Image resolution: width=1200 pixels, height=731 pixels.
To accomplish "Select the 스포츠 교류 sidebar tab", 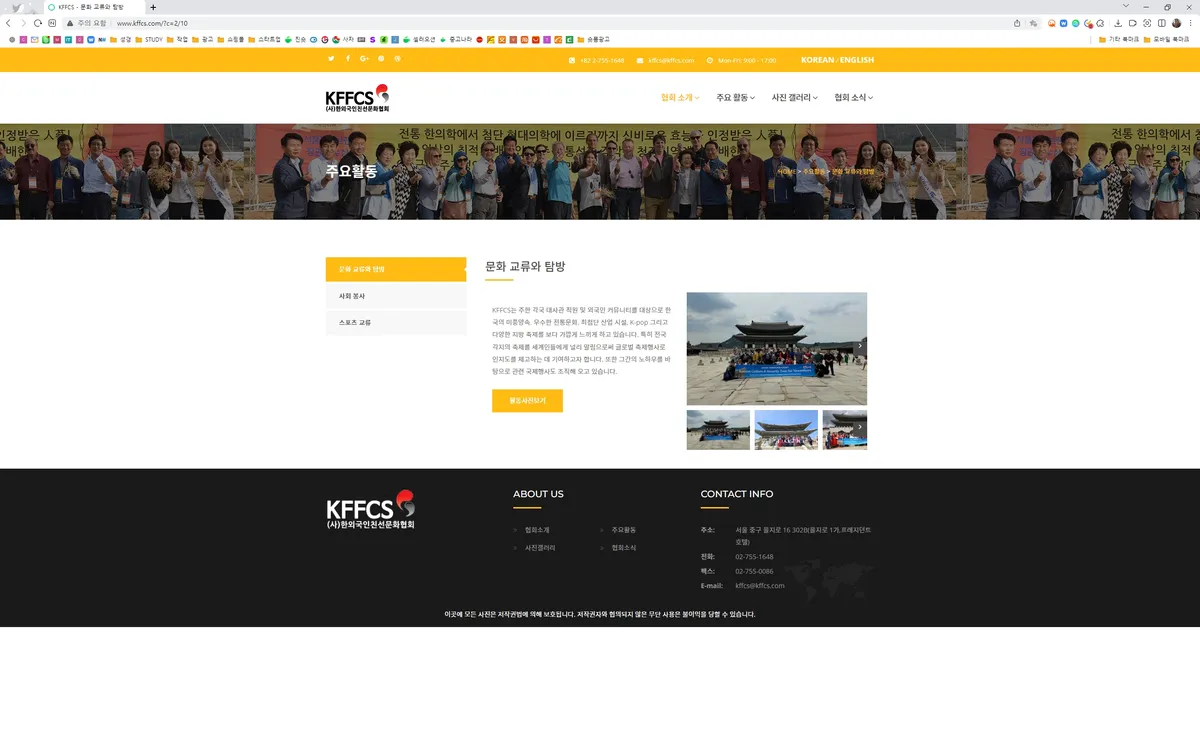I will coord(396,323).
